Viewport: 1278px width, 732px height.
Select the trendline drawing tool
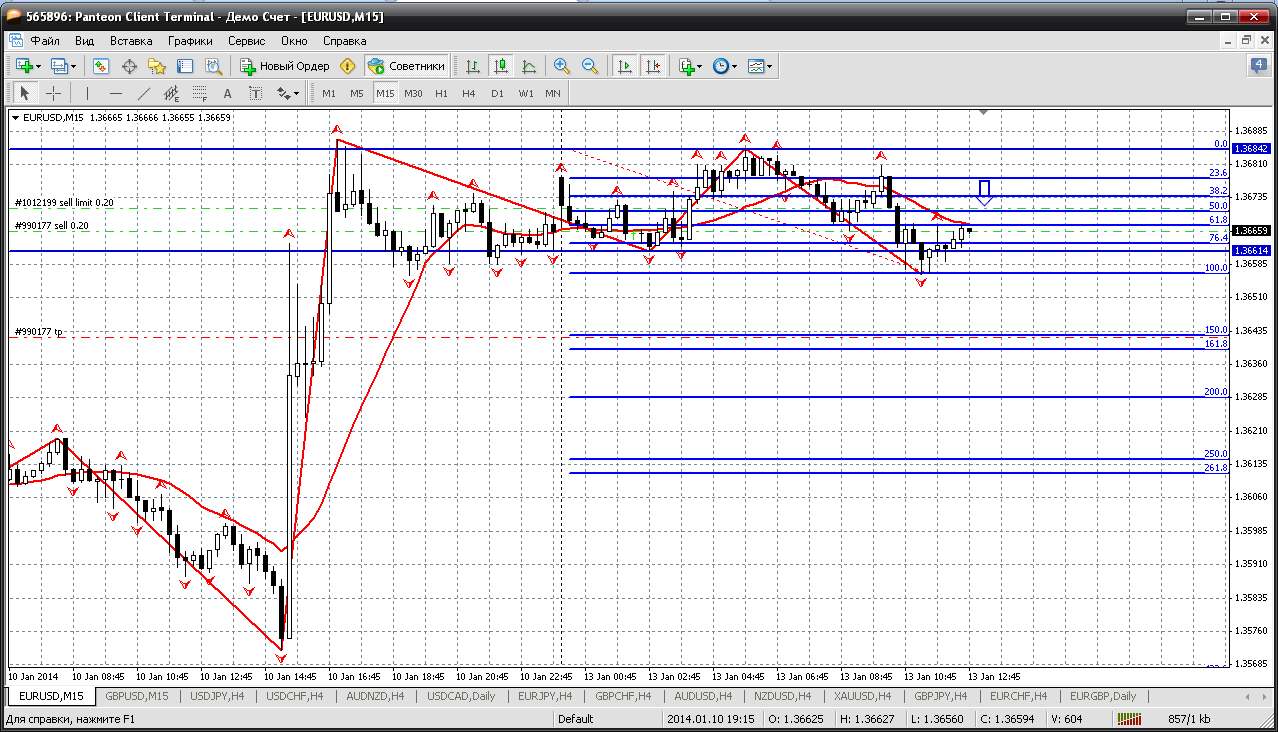(144, 93)
